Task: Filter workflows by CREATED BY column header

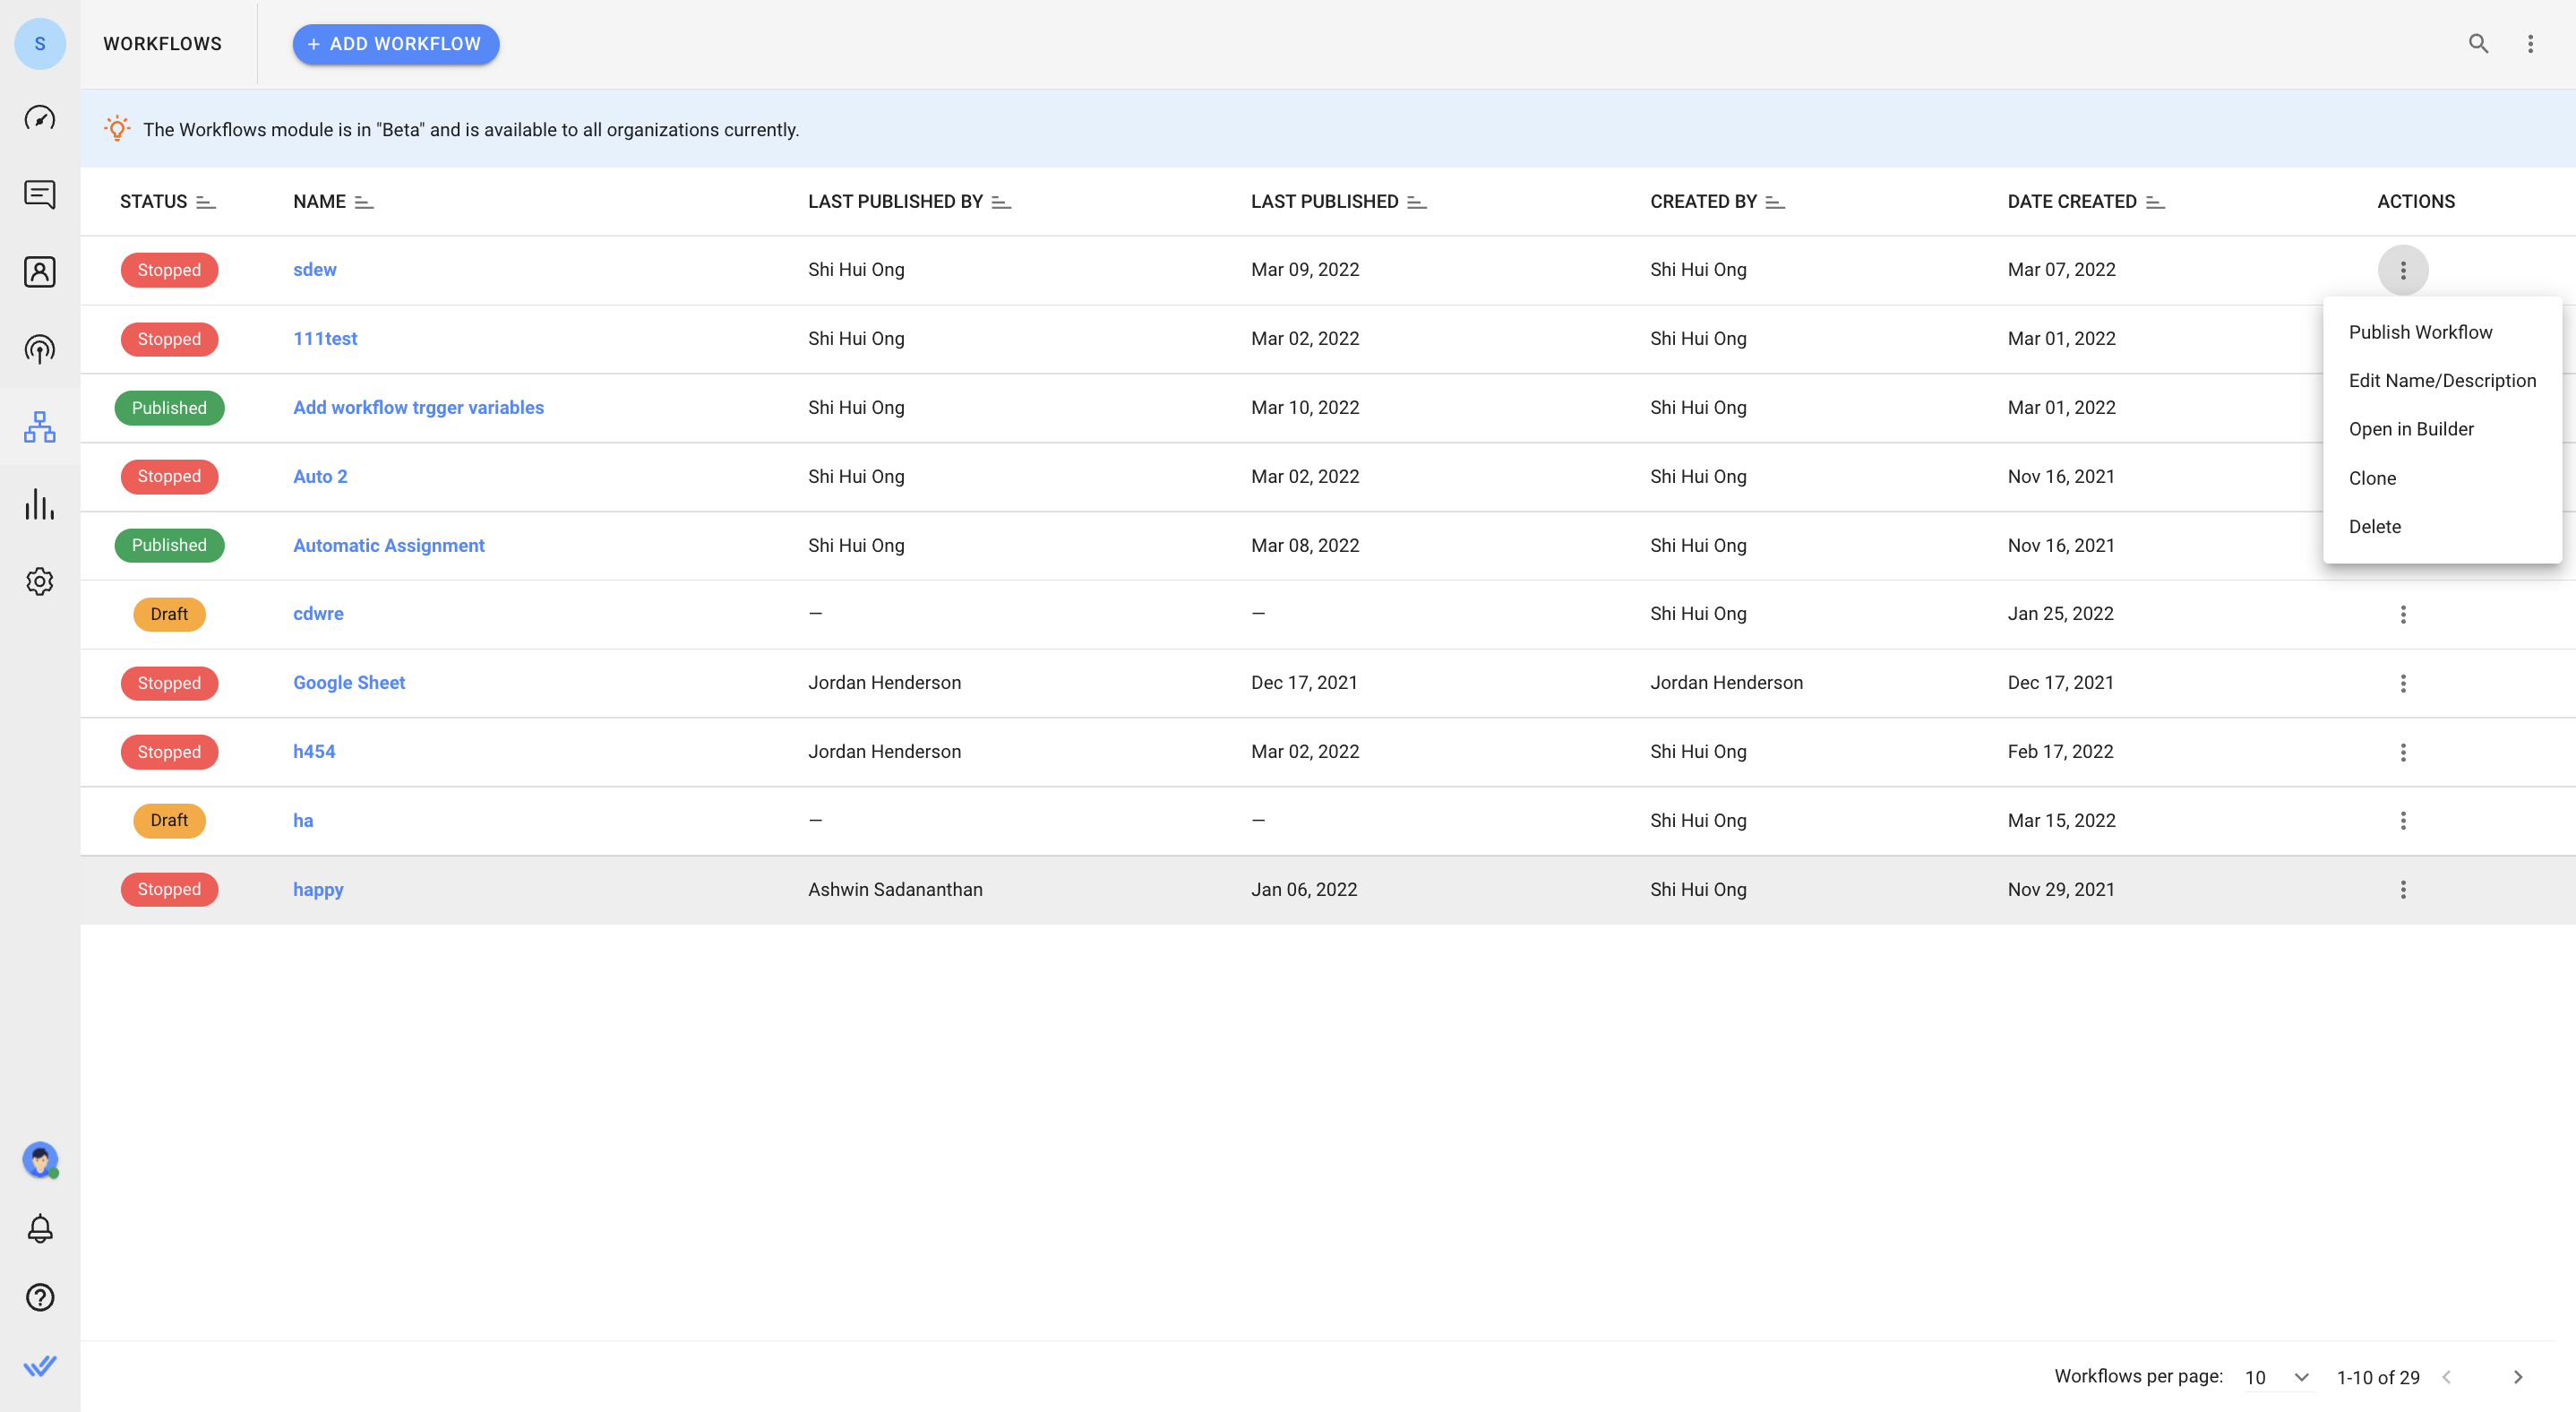Action: tap(1774, 202)
